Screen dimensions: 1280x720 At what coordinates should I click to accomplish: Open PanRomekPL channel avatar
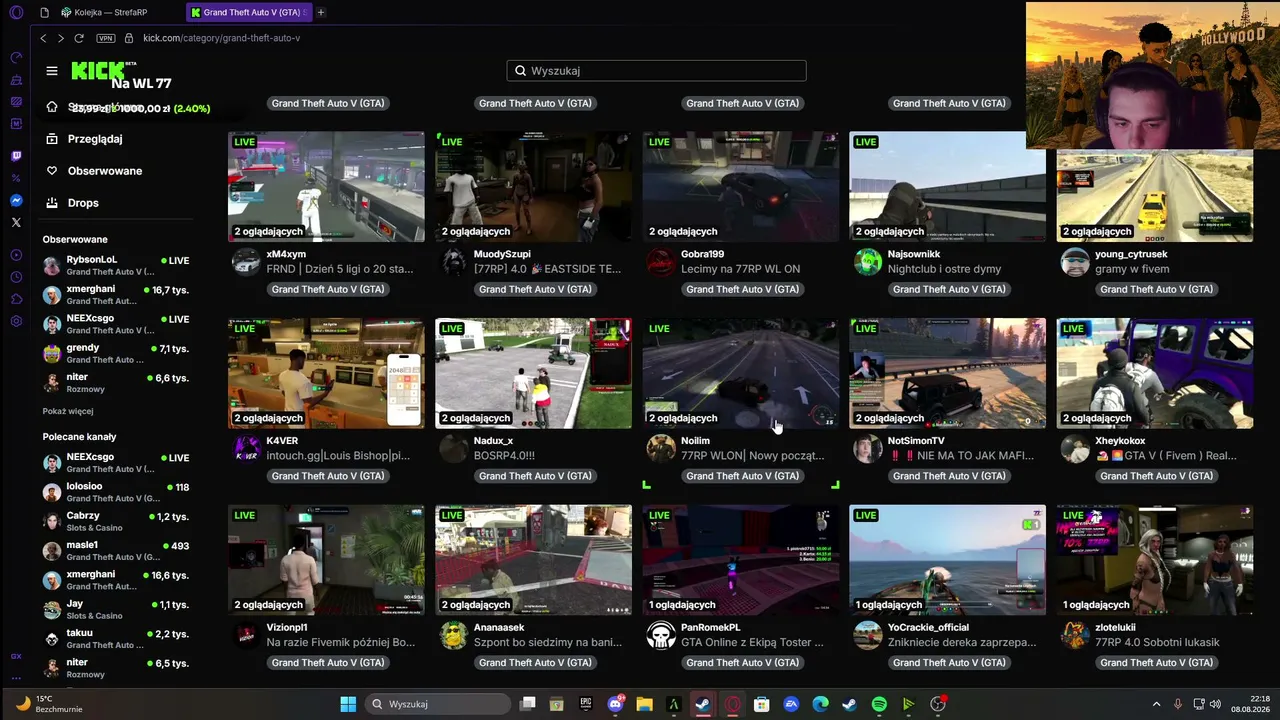click(x=661, y=635)
